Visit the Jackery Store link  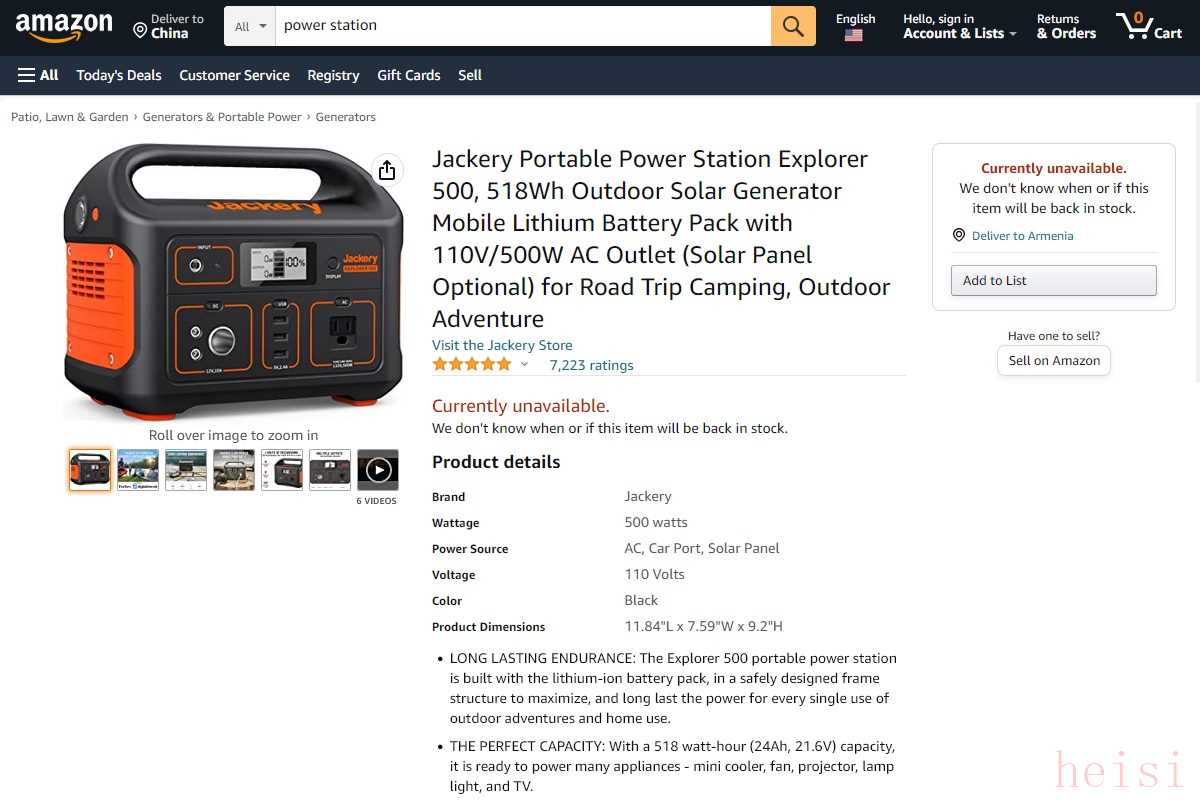tap(502, 345)
